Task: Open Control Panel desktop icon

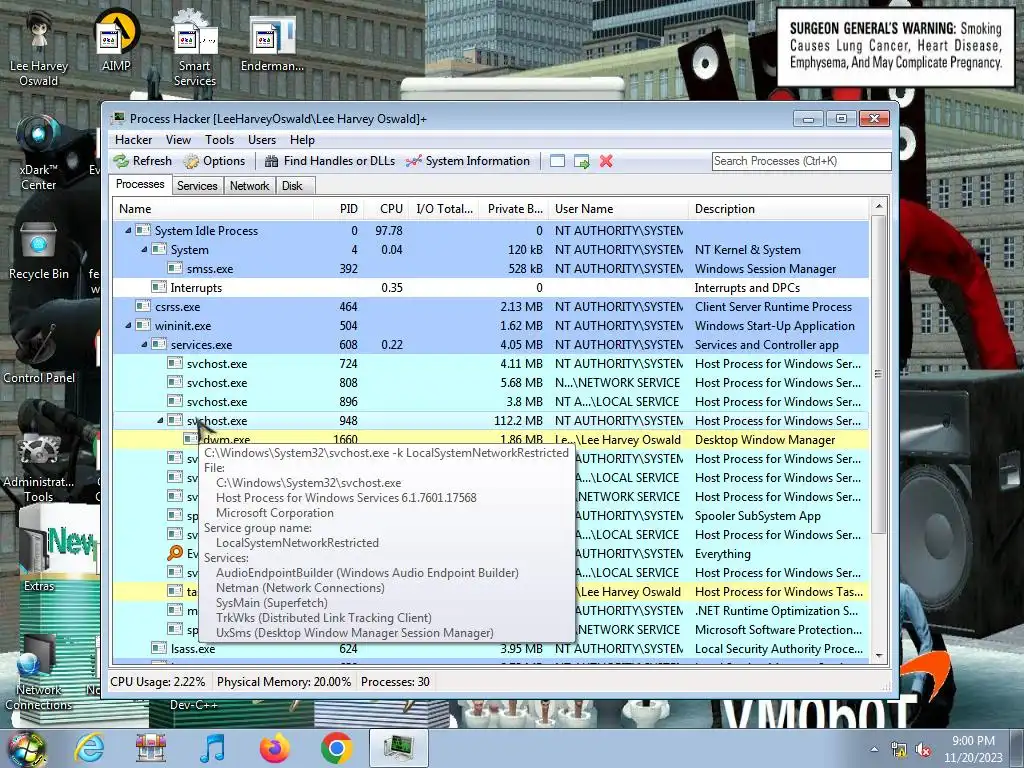Action: pyautogui.click(x=39, y=353)
